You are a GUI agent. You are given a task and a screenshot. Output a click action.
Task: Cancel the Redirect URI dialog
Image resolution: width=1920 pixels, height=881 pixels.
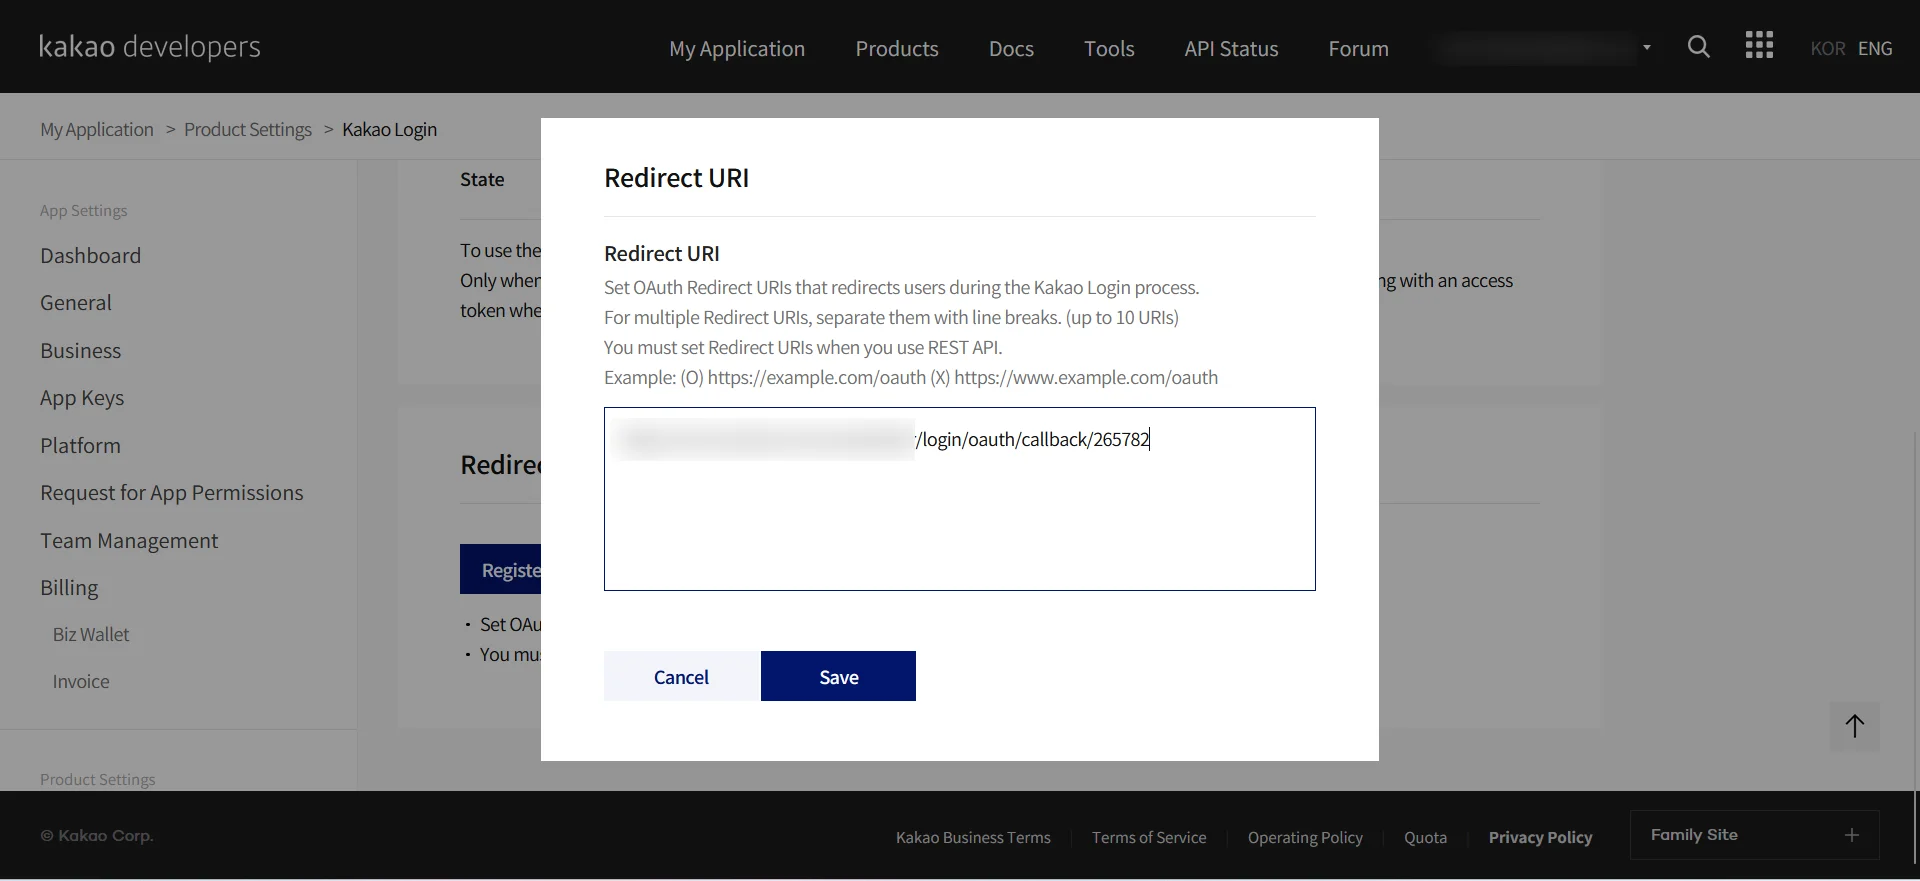[x=681, y=676]
